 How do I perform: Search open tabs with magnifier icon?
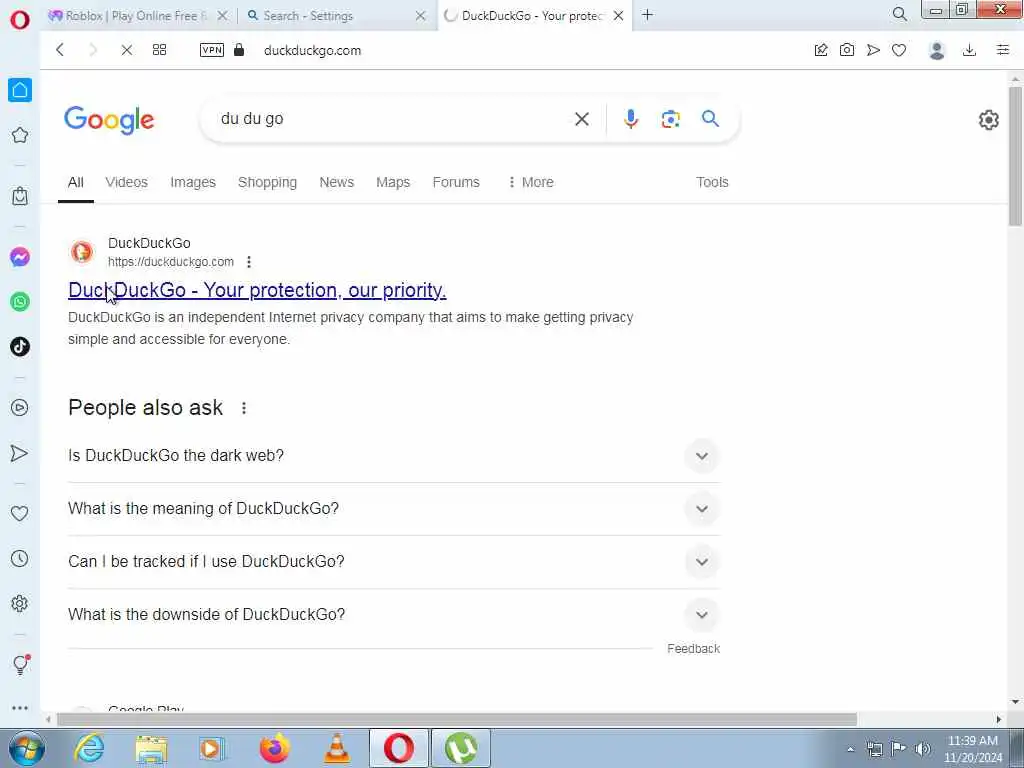point(899,14)
